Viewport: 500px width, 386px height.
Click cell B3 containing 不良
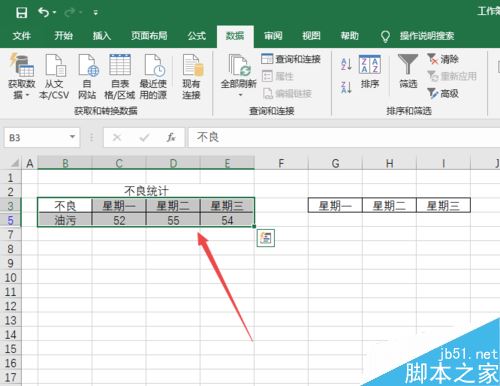(65, 205)
